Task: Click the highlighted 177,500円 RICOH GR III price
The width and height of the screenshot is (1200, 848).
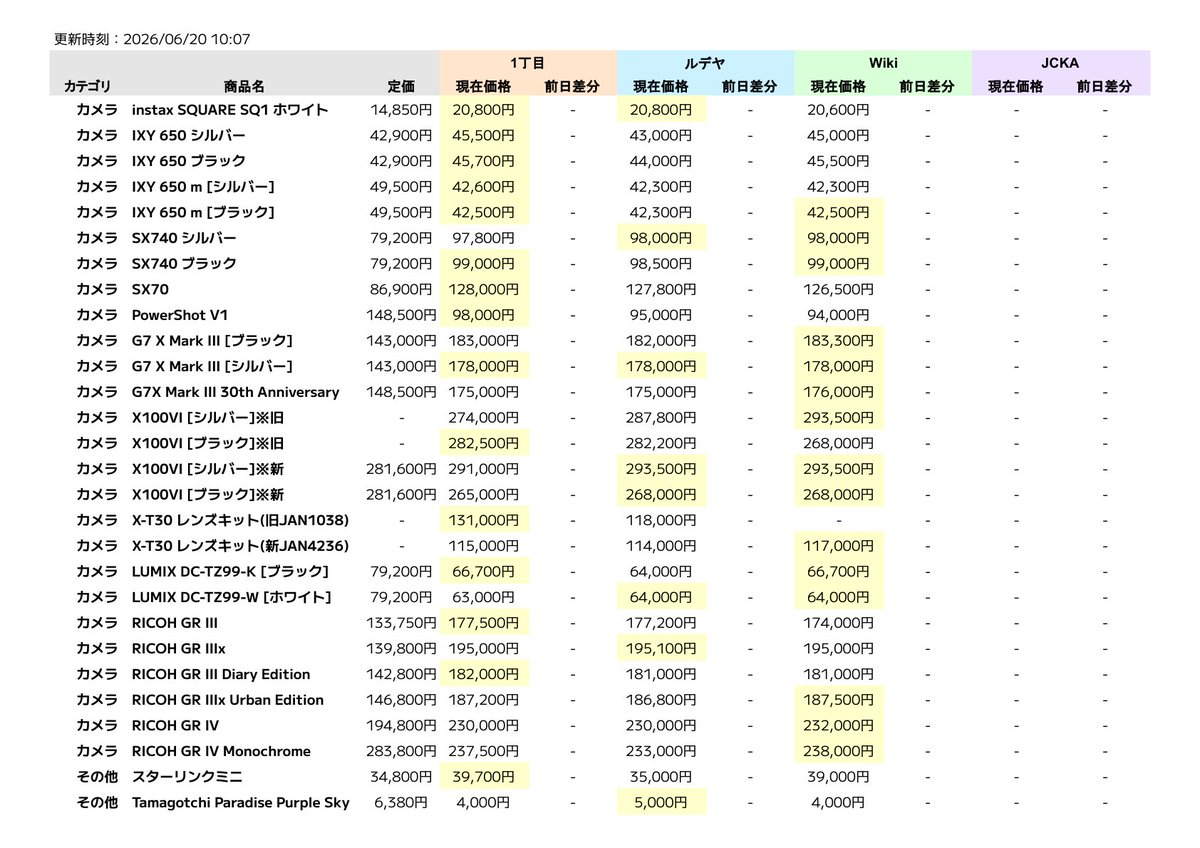Action: [484, 623]
